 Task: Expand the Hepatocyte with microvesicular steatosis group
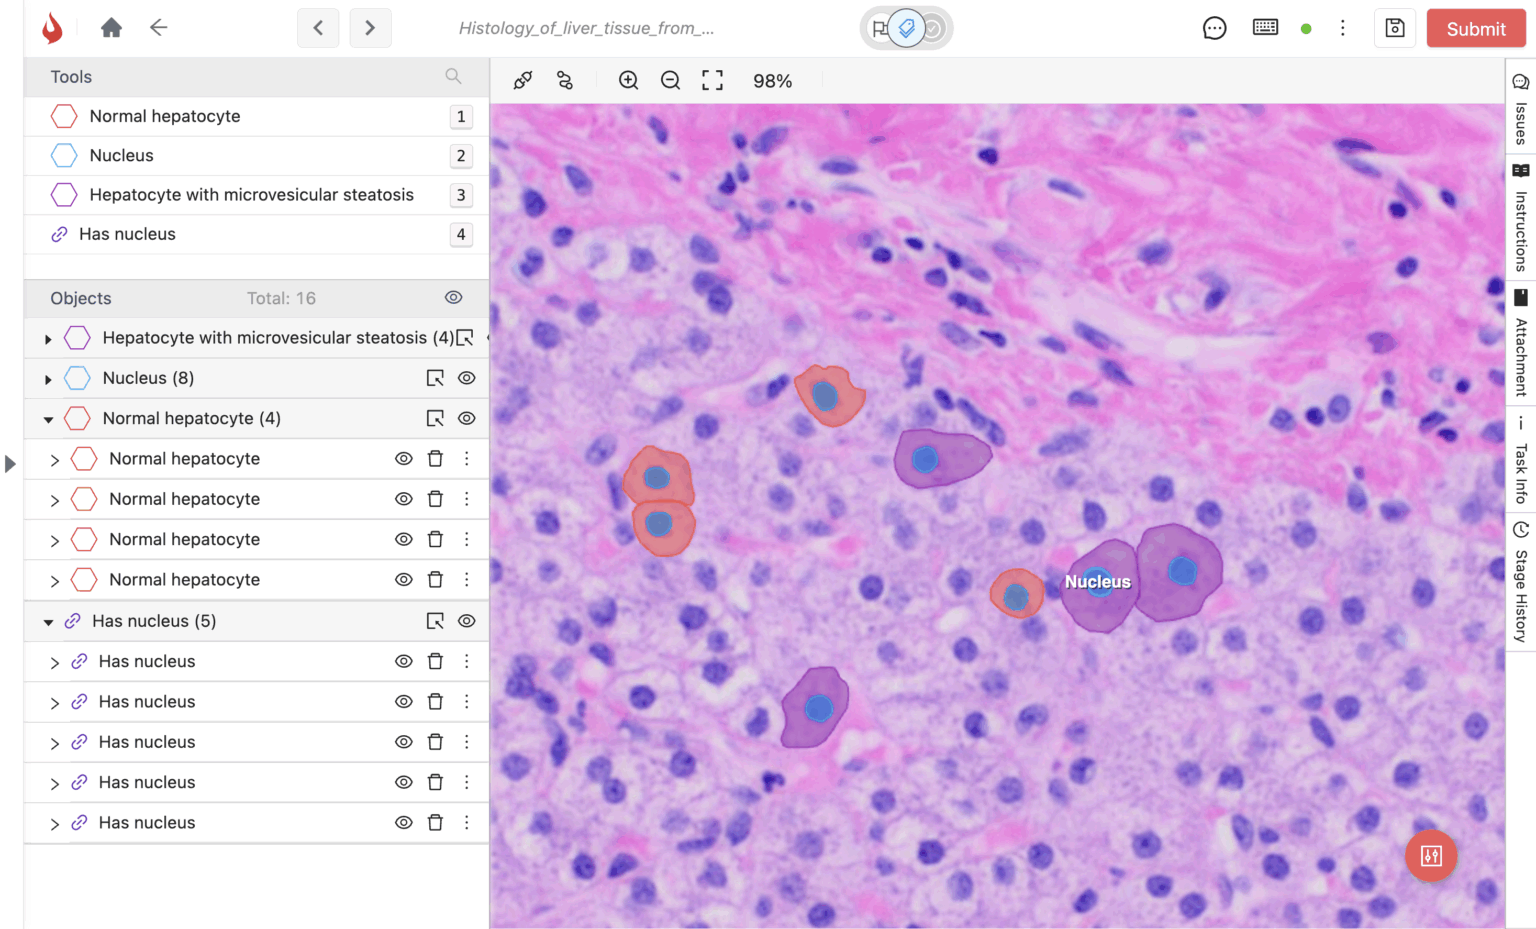[47, 338]
